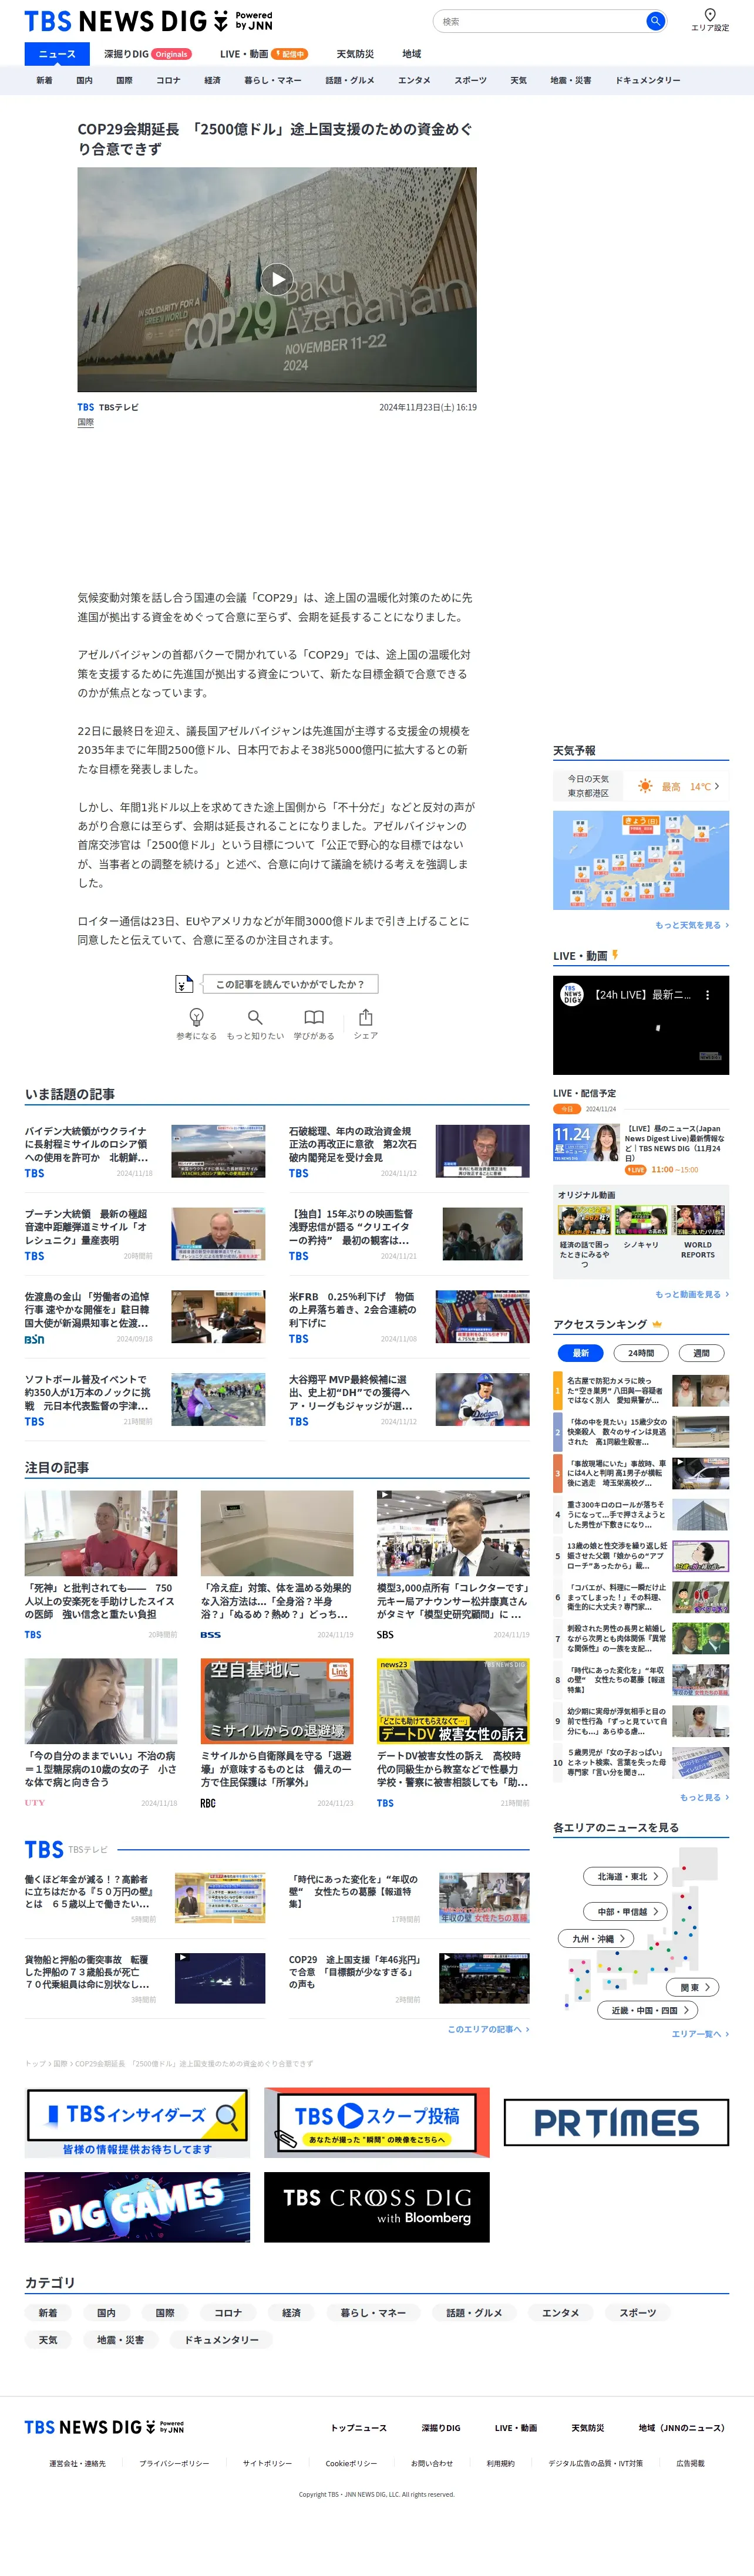Switch to the '天気防災' tab
This screenshot has height=2576, width=754.
(x=355, y=54)
